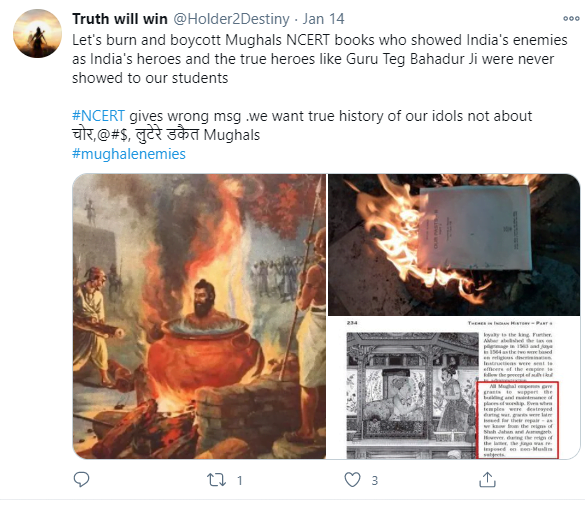Screen dimensions: 585x510
Task: Open the Truth will win profile avatar
Action: (x=37, y=34)
